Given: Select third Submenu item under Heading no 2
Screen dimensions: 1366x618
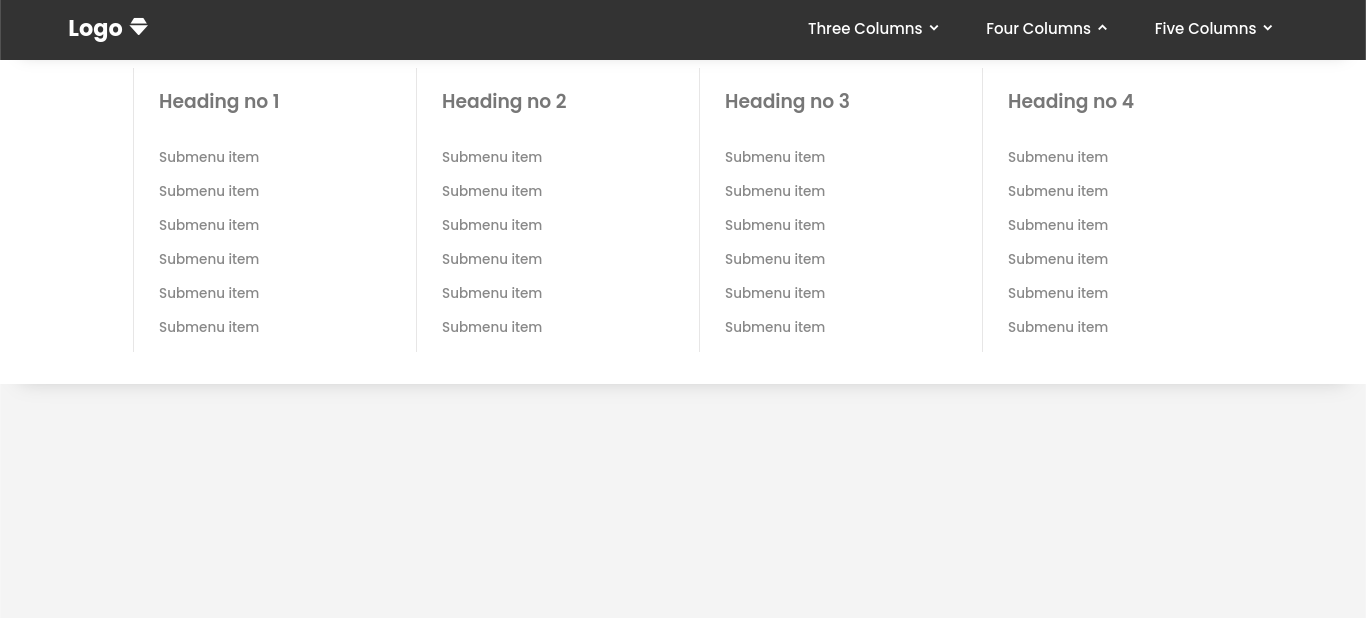Looking at the screenshot, I should pos(492,225).
